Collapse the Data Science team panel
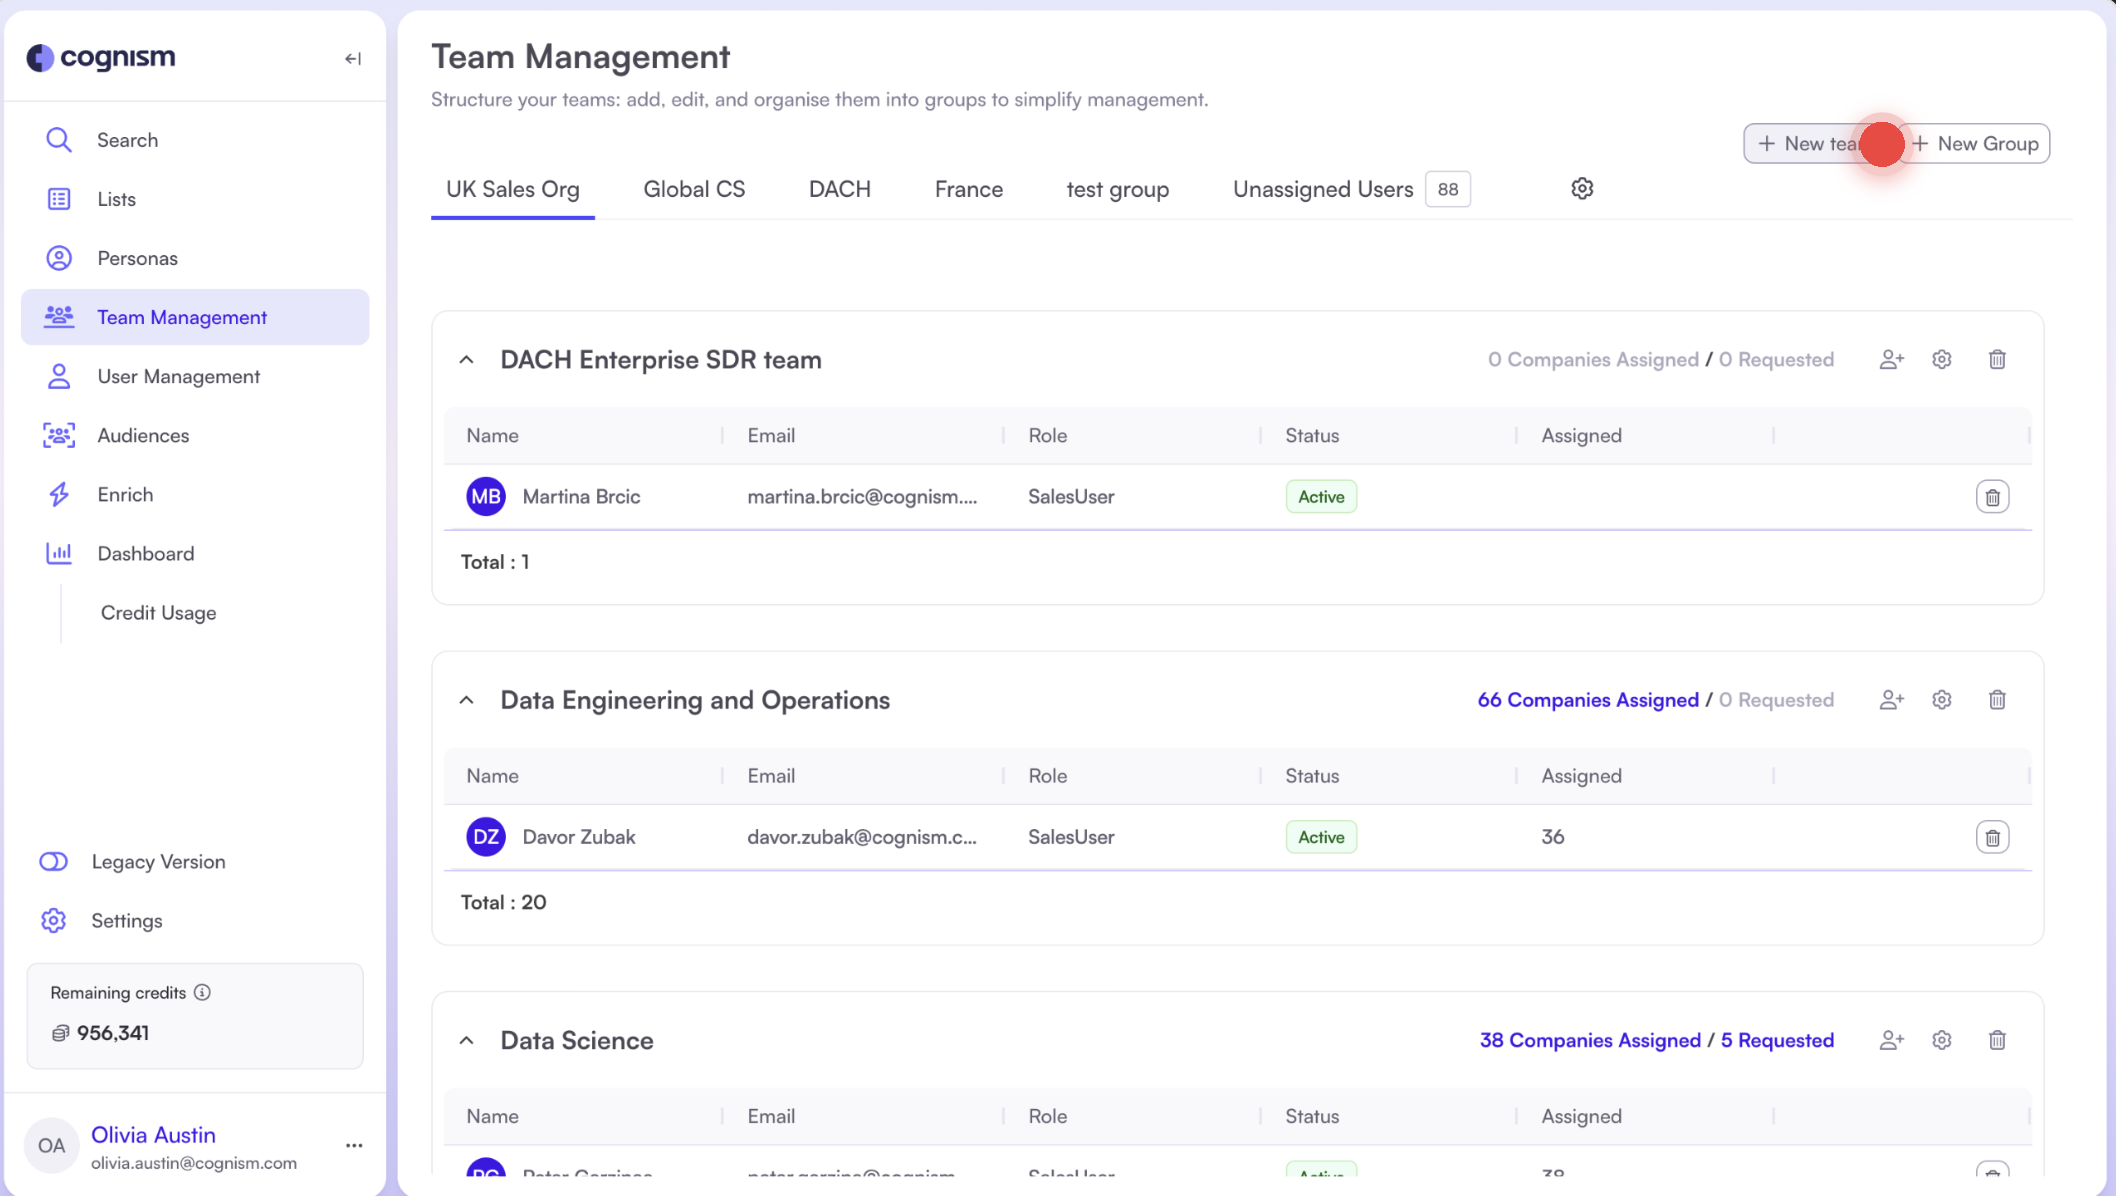Image resolution: width=2116 pixels, height=1196 pixels. click(x=466, y=1040)
